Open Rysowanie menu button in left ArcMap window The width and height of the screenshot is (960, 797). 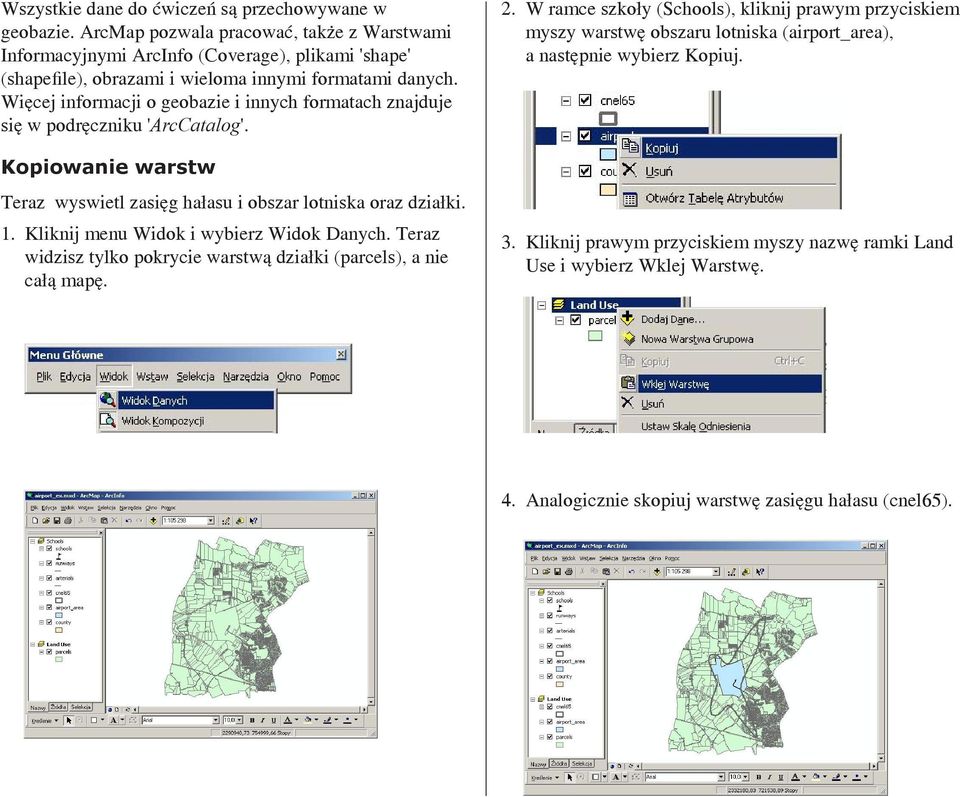pyautogui.click(x=45, y=720)
